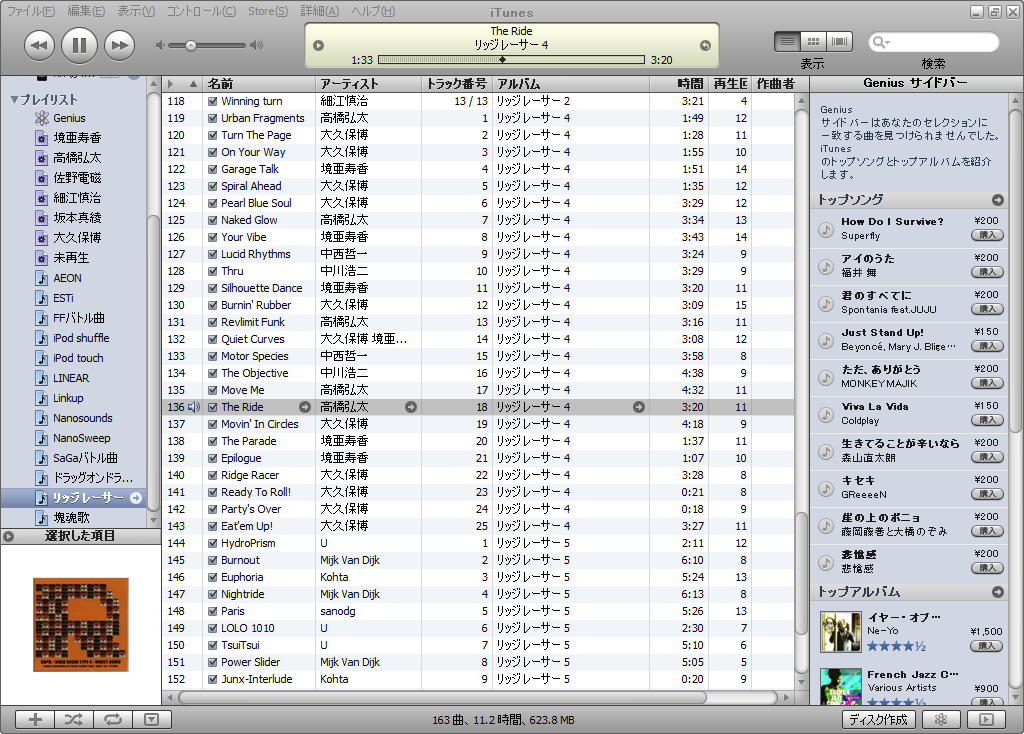Screen dimensions: 1024x734
Task: Open the 編集 menu
Action: (86, 11)
